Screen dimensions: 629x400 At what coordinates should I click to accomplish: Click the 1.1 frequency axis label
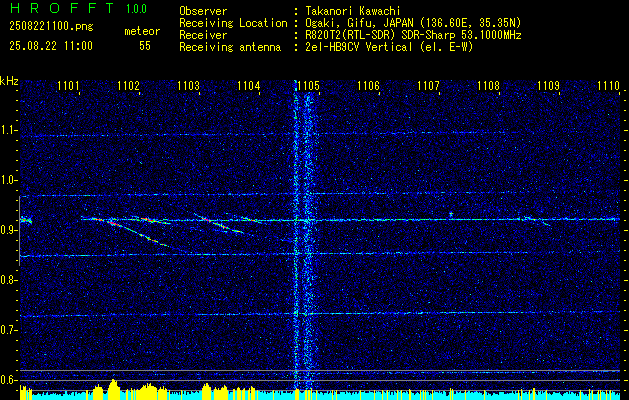point(8,130)
